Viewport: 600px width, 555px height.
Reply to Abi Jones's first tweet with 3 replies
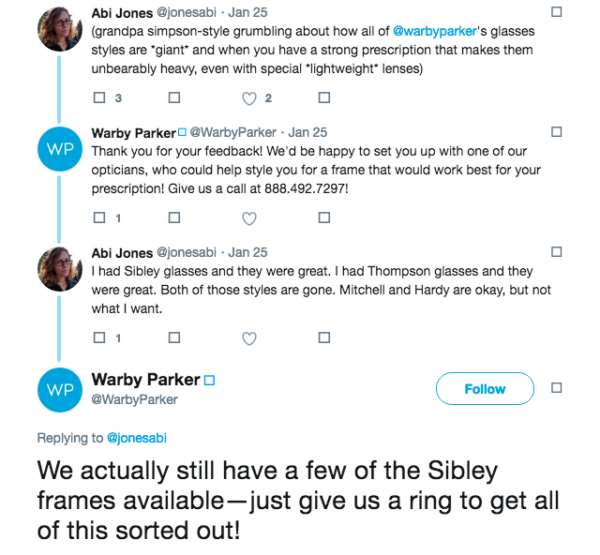99,98
